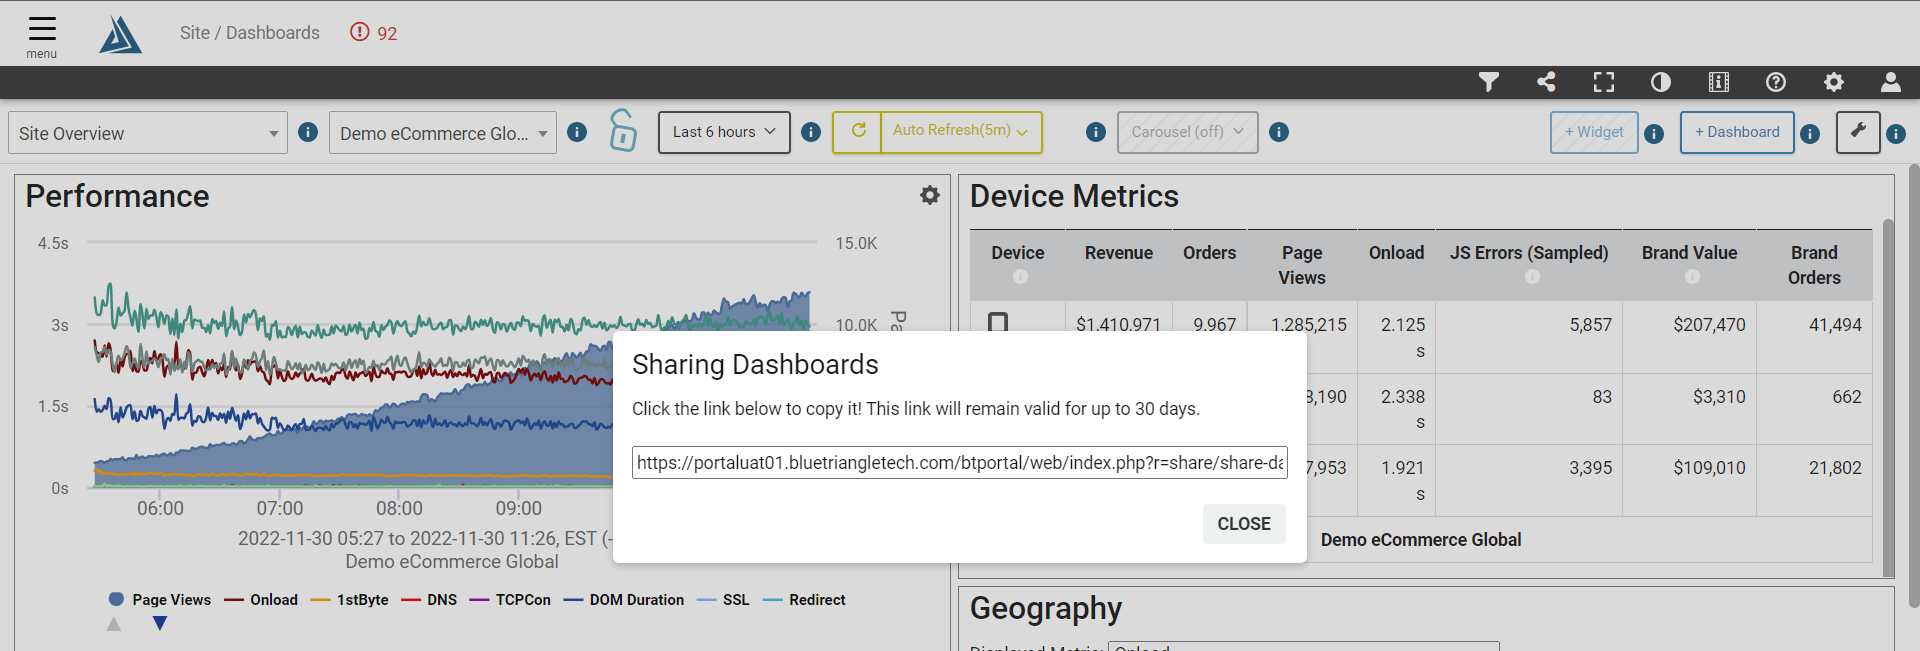Screen dimensions: 1920x651
Task: Click the + Widget button
Action: [1594, 132]
